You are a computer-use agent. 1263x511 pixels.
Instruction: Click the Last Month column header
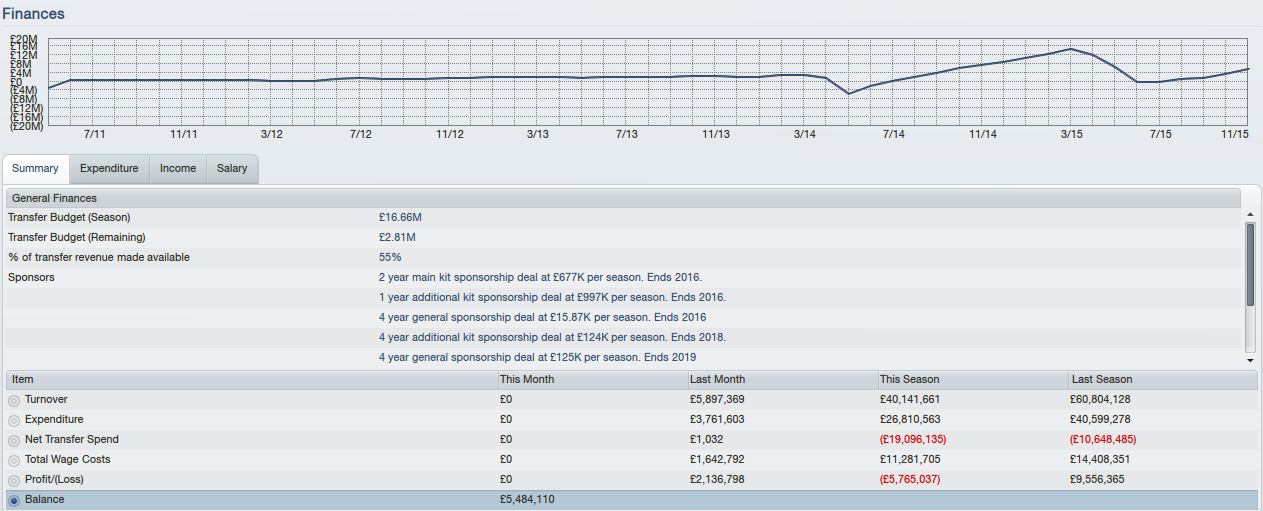tap(781, 380)
